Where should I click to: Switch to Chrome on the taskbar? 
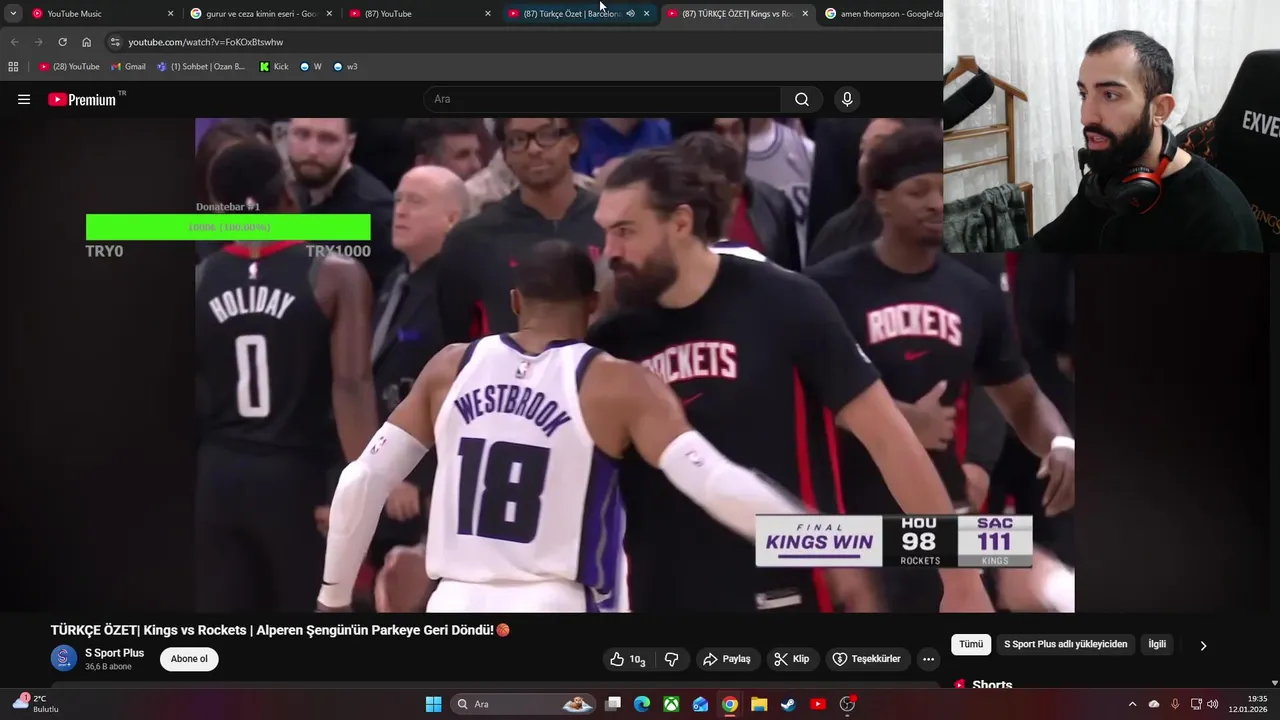click(x=730, y=704)
